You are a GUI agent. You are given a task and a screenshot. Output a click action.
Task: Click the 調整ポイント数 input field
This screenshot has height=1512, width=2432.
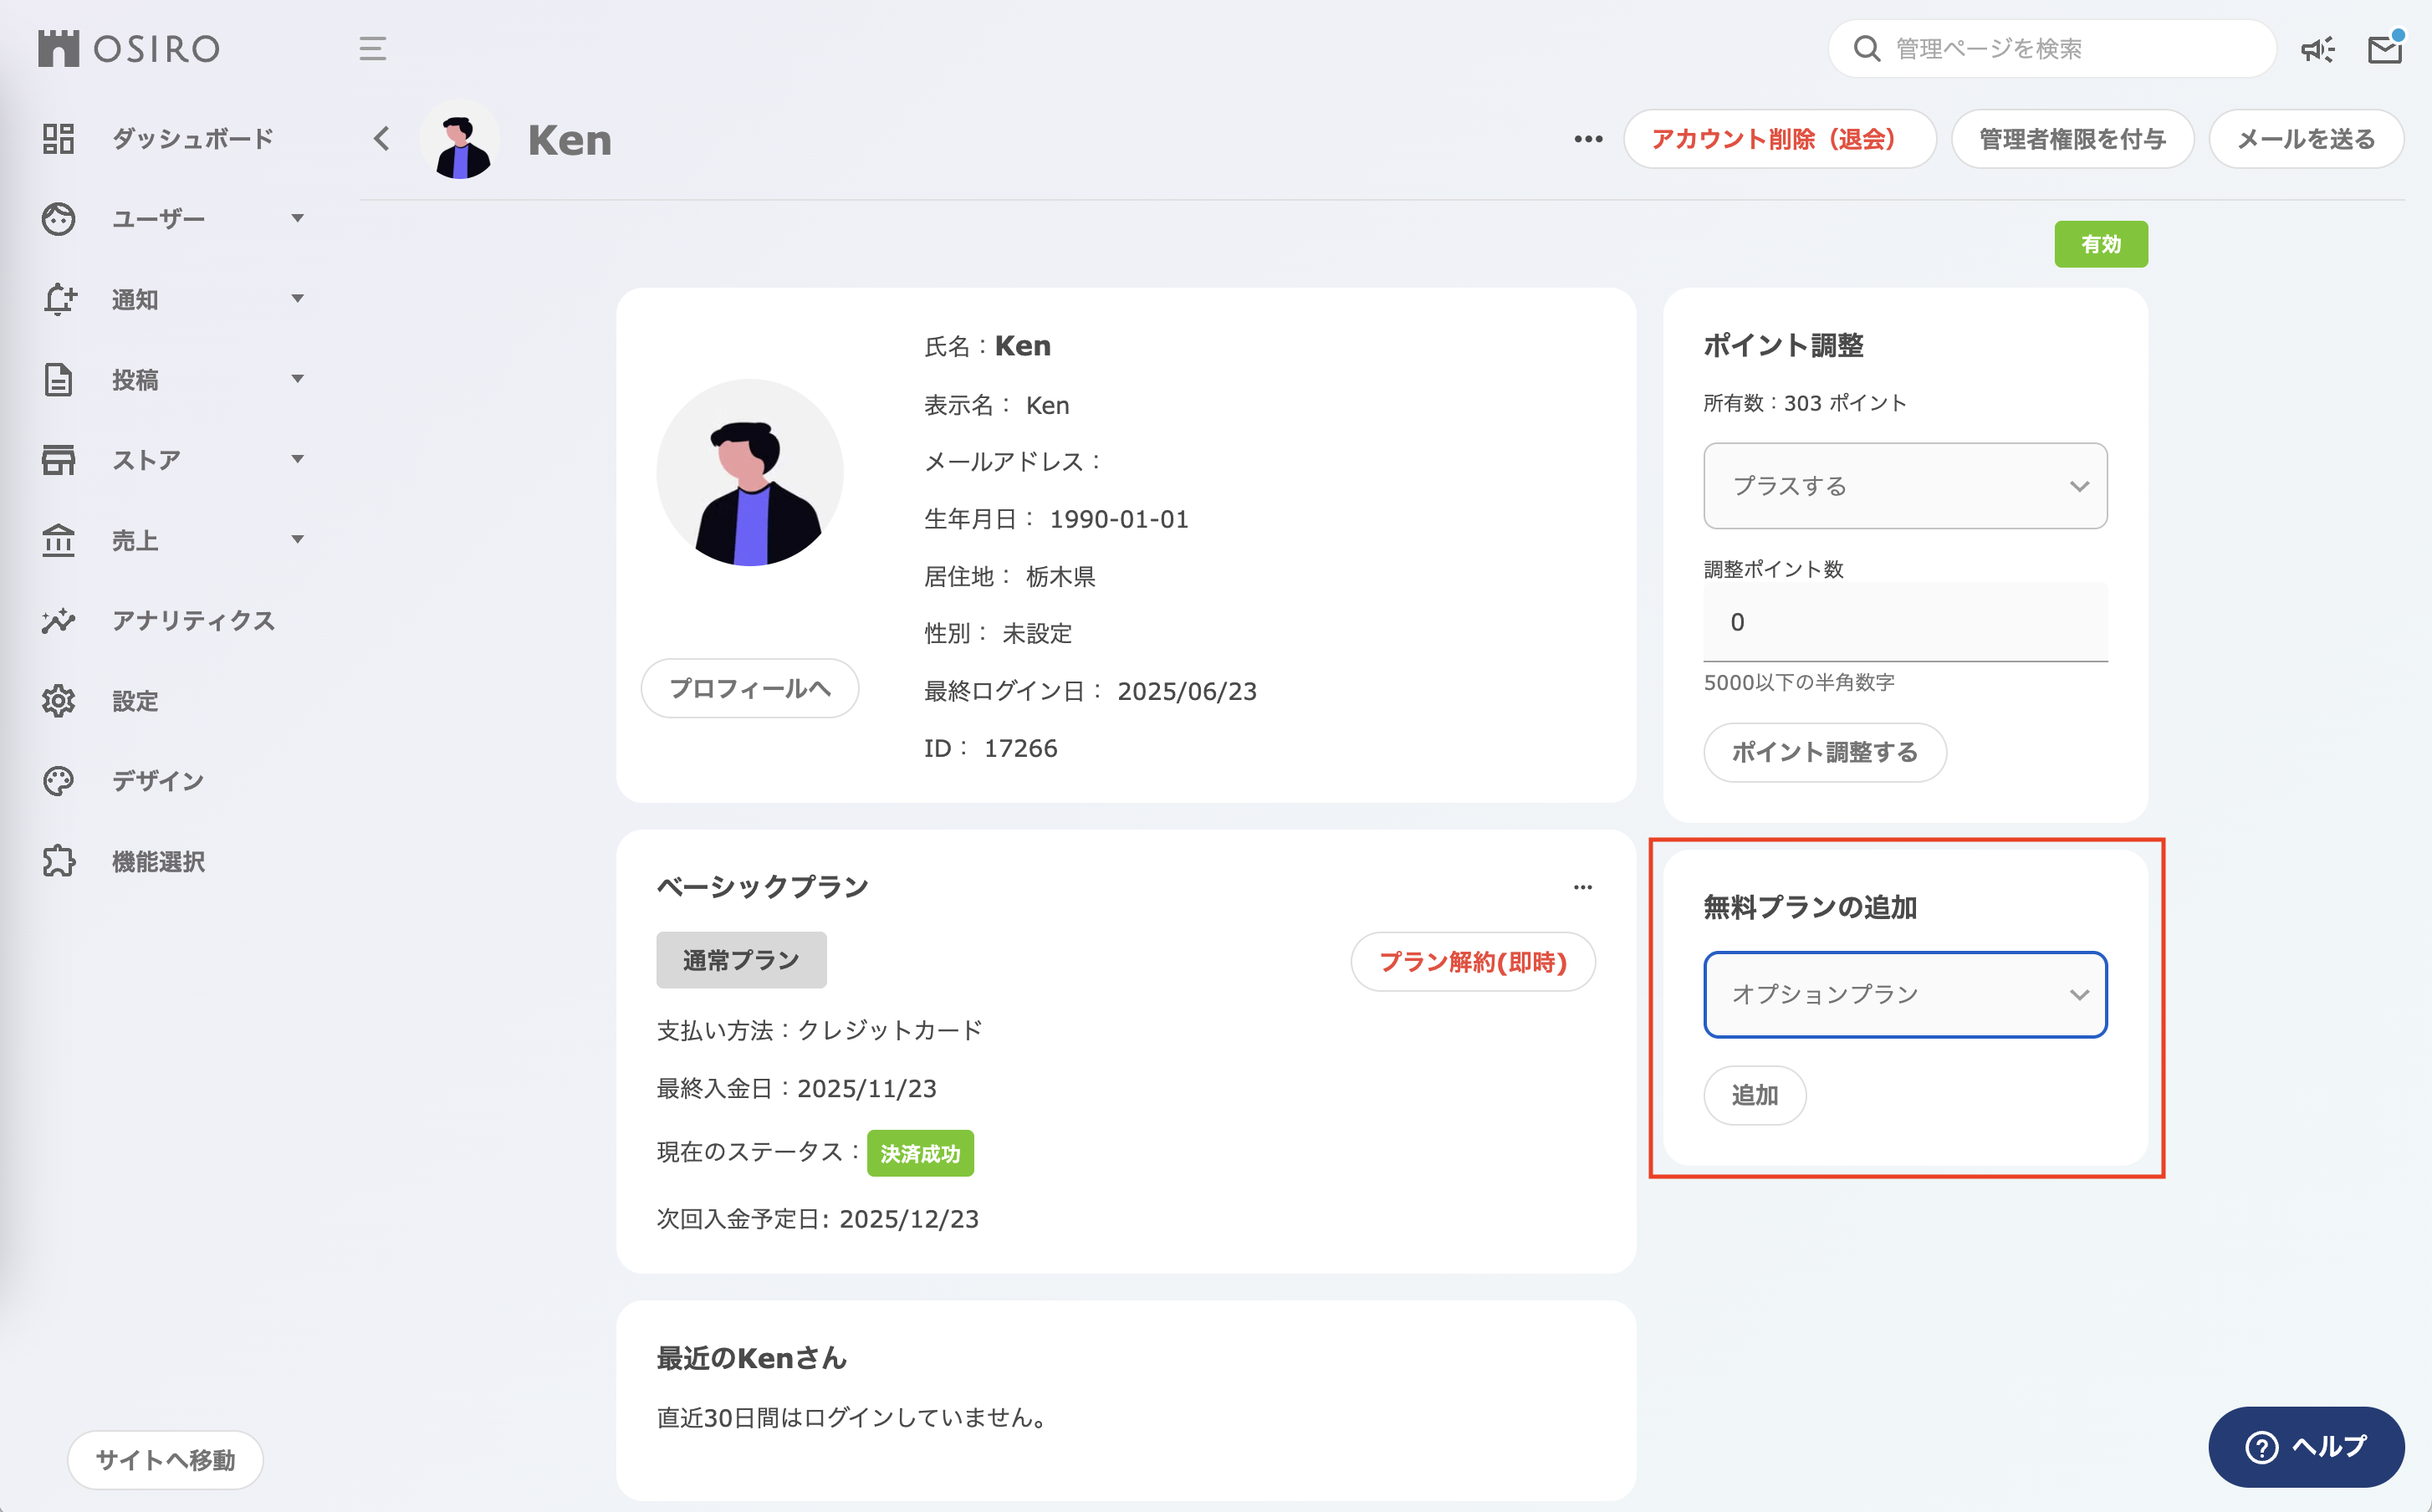1904,622
